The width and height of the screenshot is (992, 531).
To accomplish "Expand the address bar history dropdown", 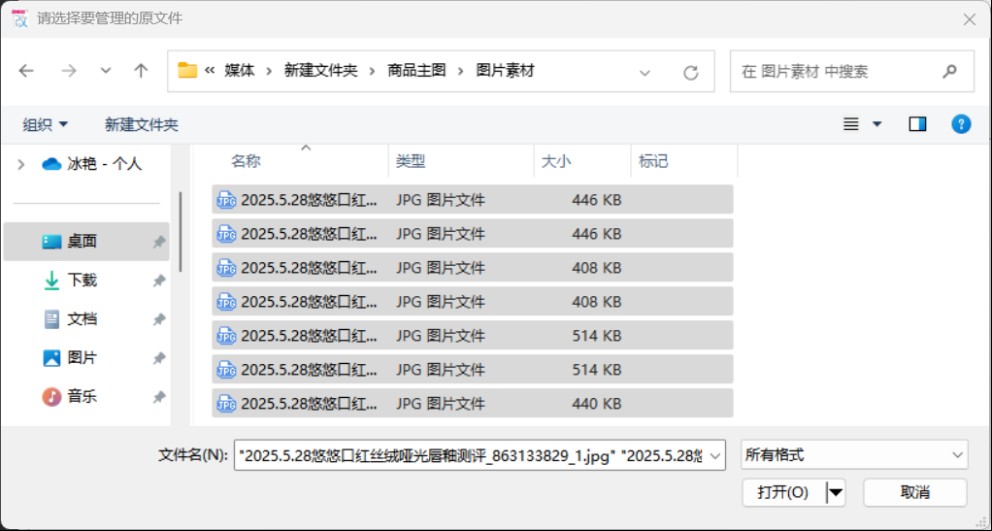I will (x=645, y=72).
